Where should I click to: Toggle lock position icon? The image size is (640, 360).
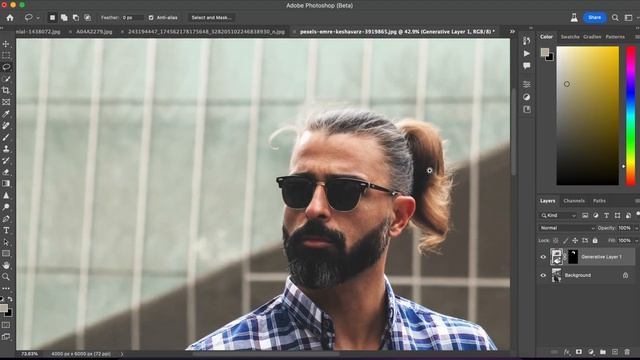(x=575, y=241)
